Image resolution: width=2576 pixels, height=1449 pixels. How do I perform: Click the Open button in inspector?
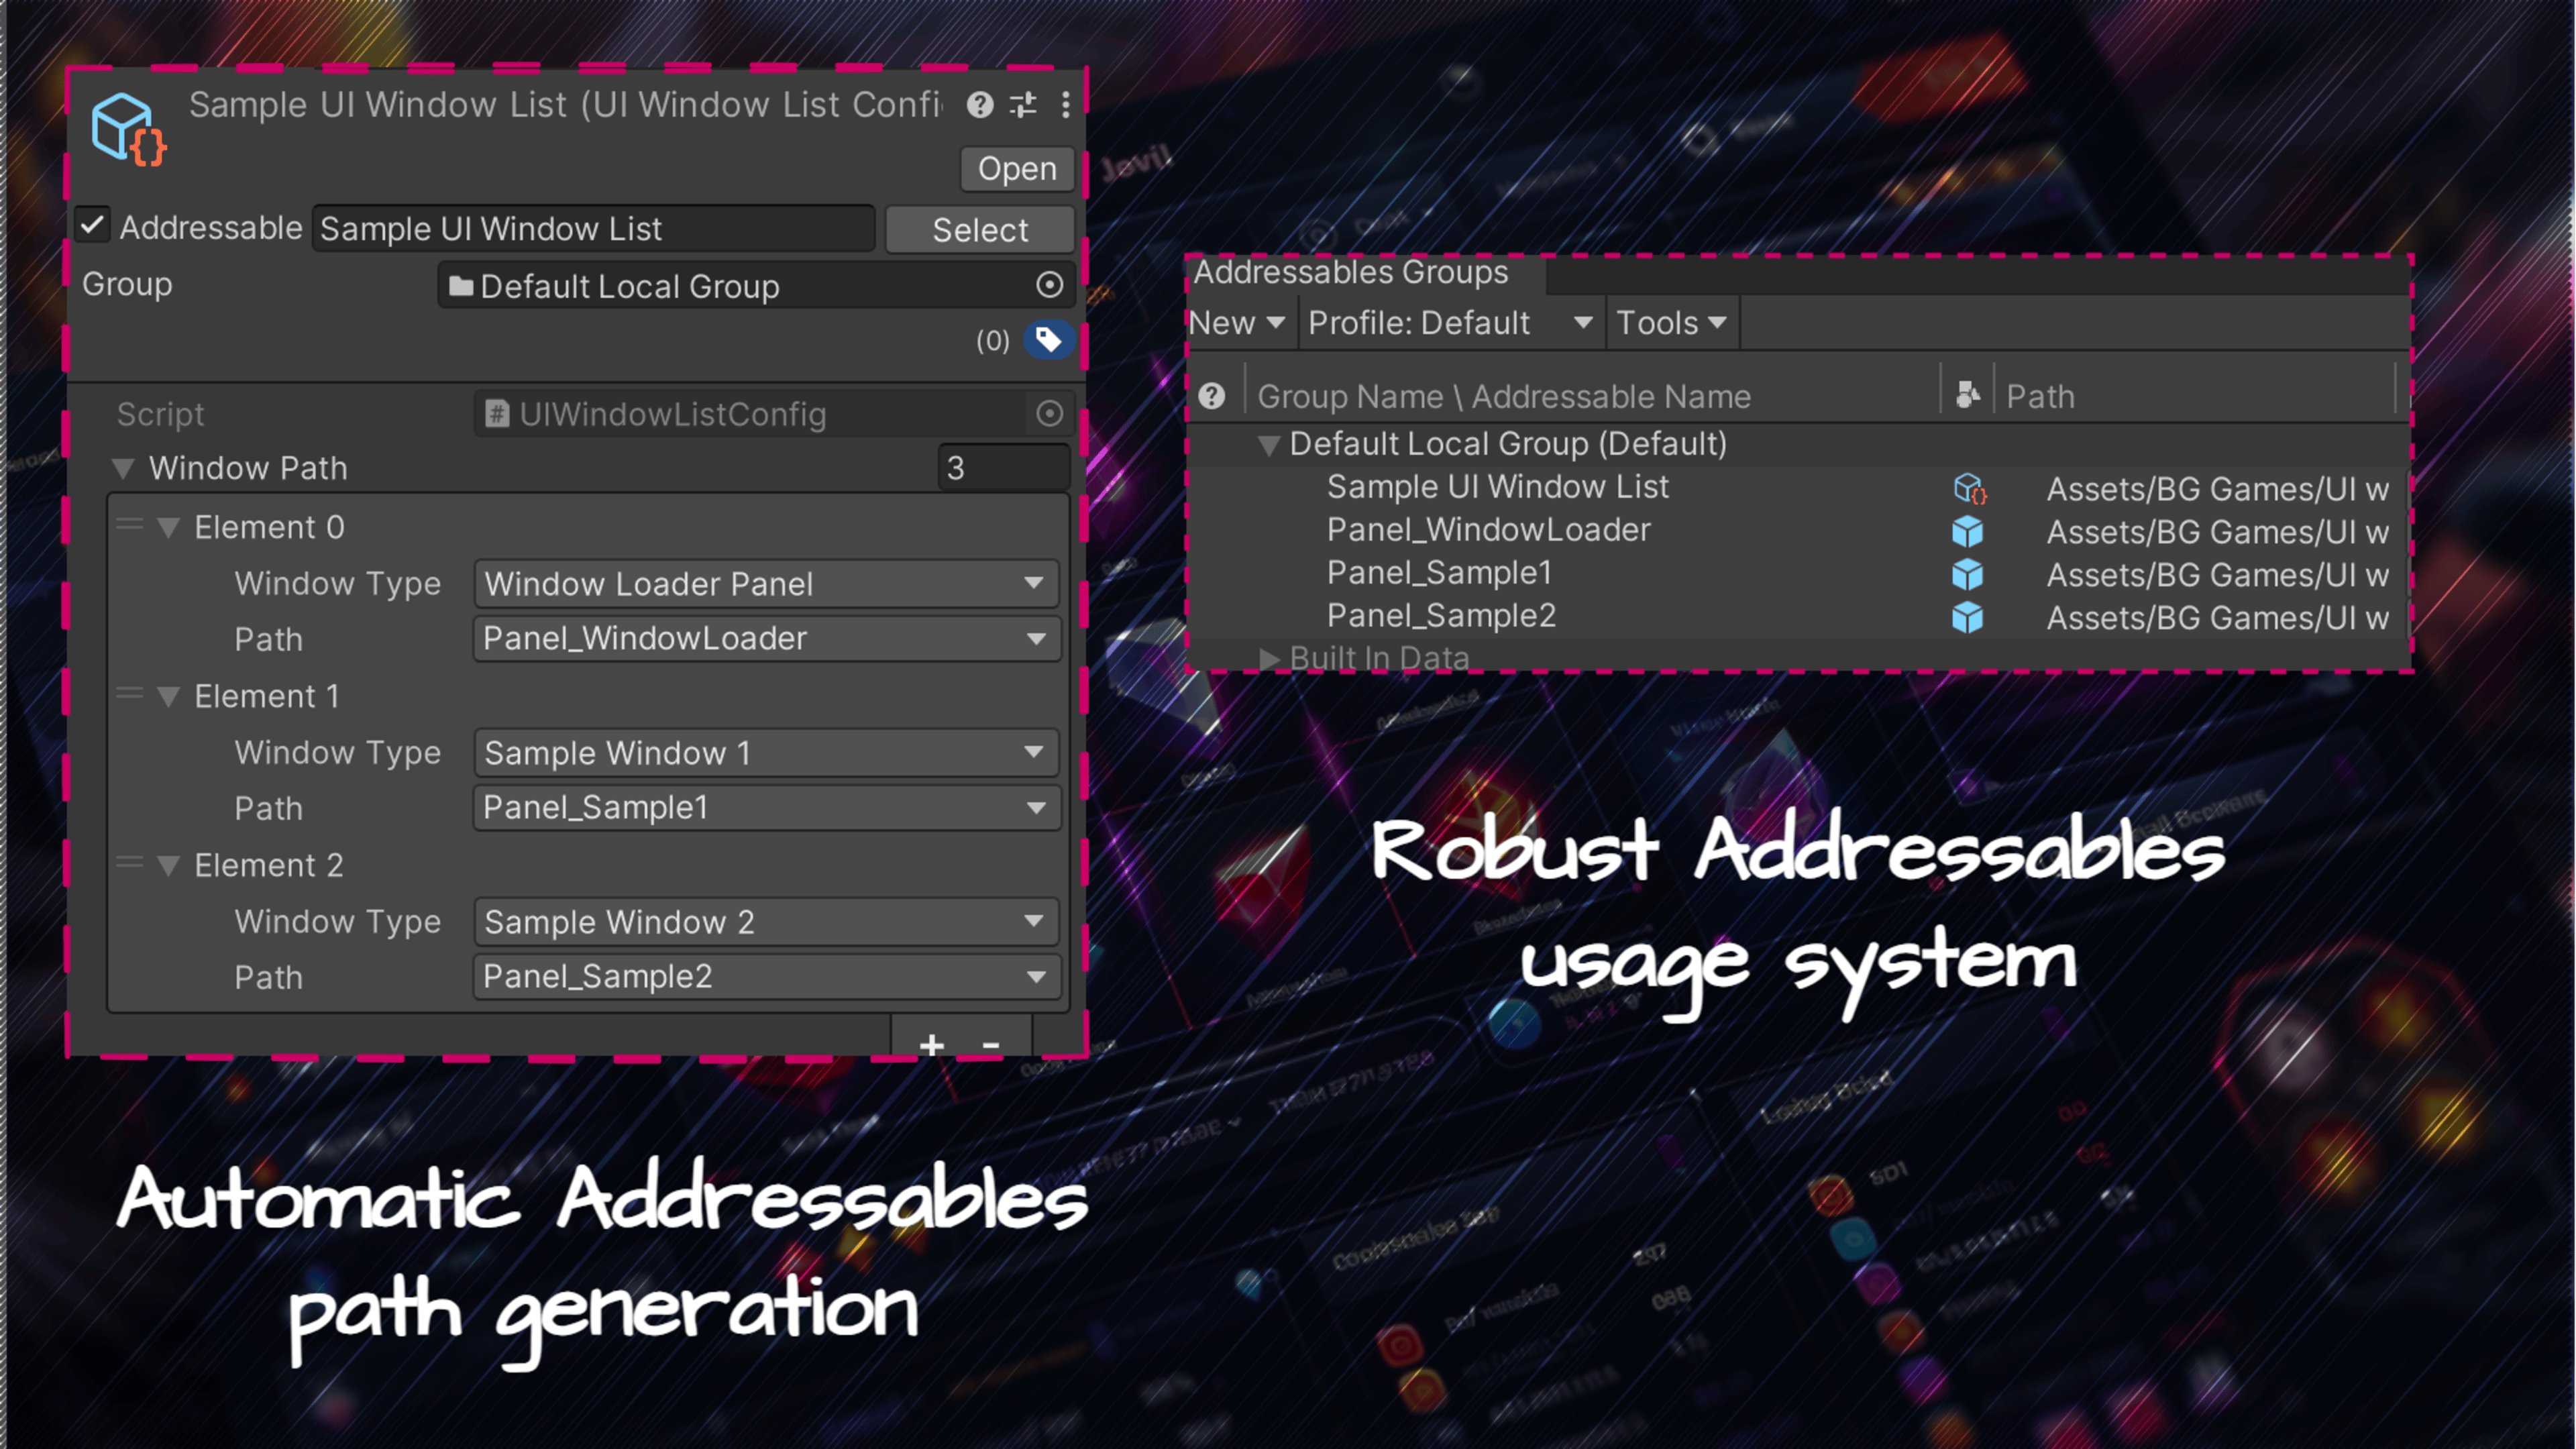tap(1017, 169)
